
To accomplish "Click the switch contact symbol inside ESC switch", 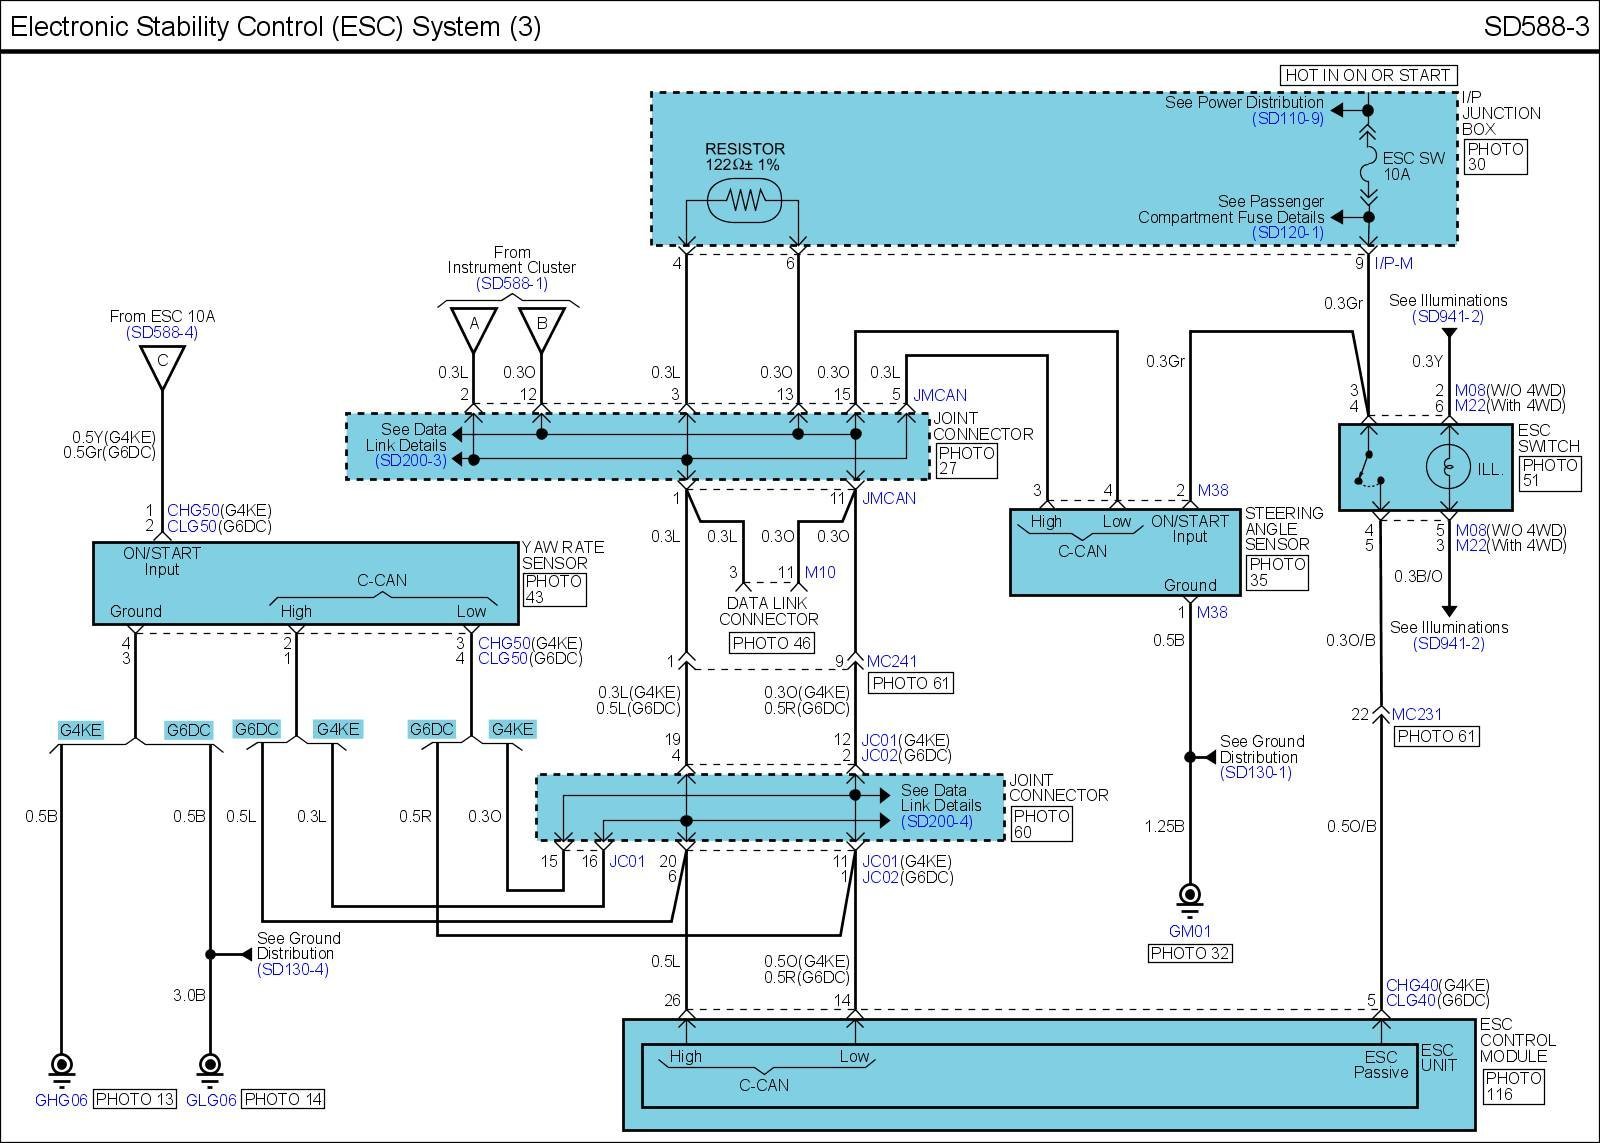I will coord(1369,469).
